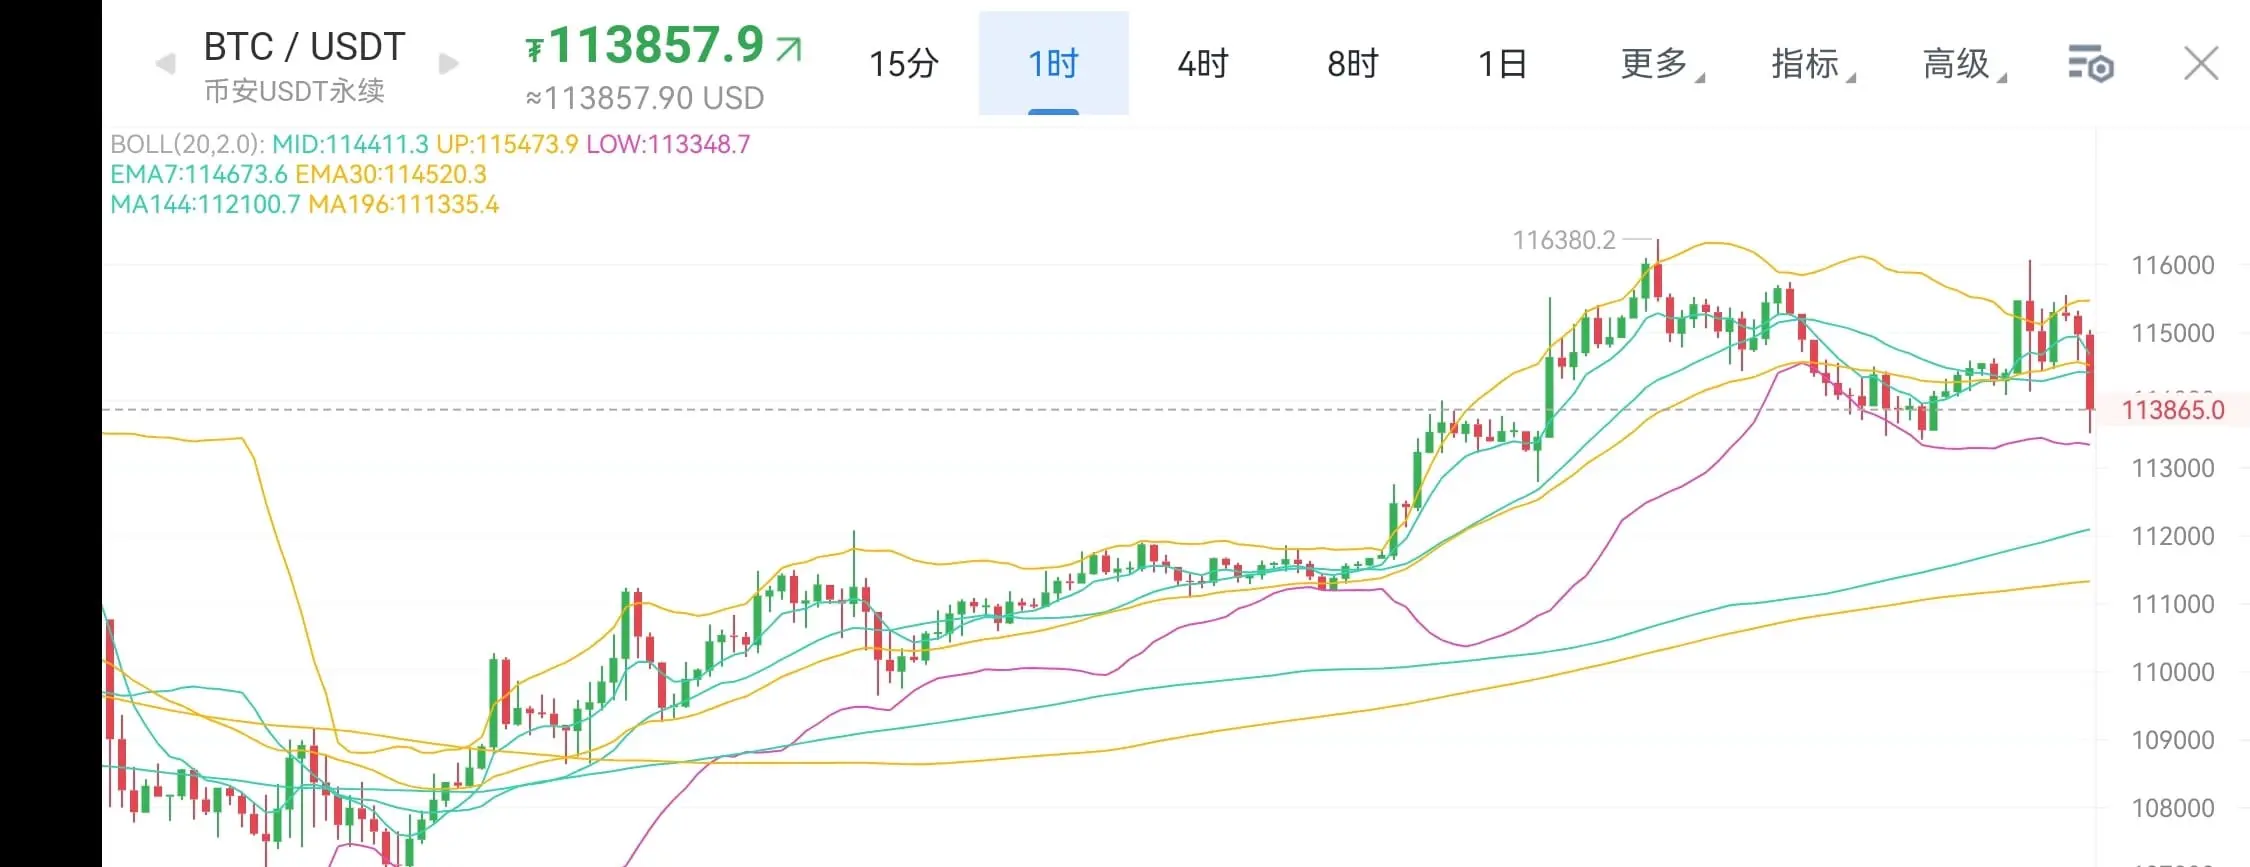Switch to 1日 timeframe
Viewport: 2250px width, 867px height.
(1503, 64)
